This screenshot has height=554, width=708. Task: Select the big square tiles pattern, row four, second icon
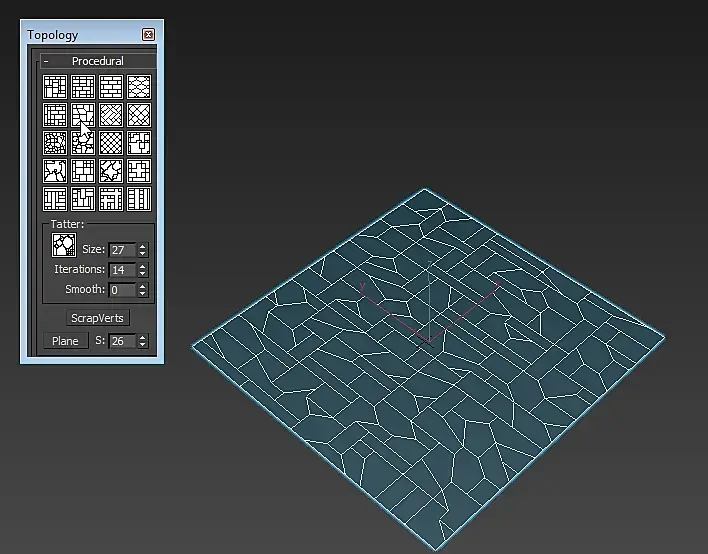(x=83, y=171)
